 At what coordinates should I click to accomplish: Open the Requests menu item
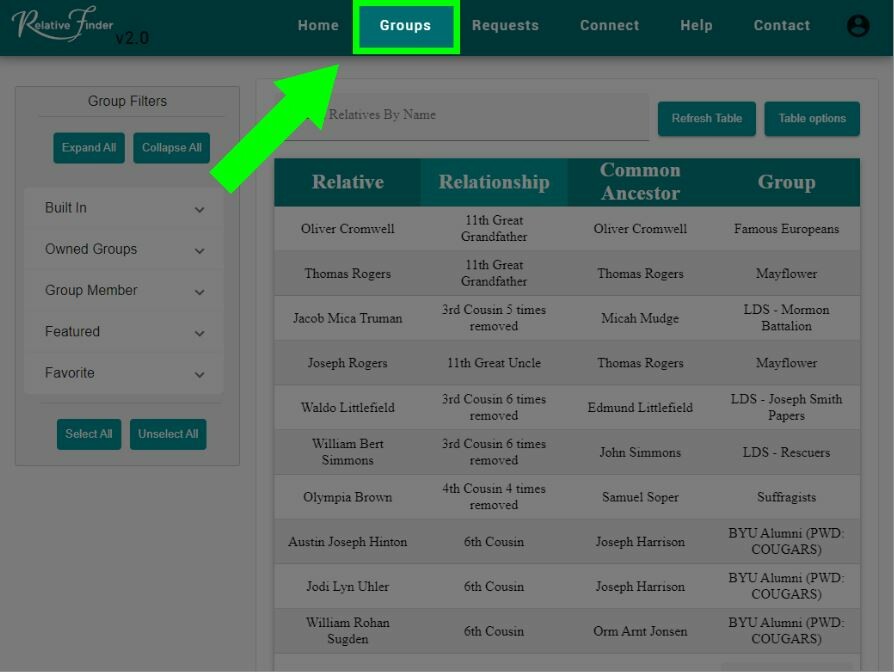click(x=505, y=26)
